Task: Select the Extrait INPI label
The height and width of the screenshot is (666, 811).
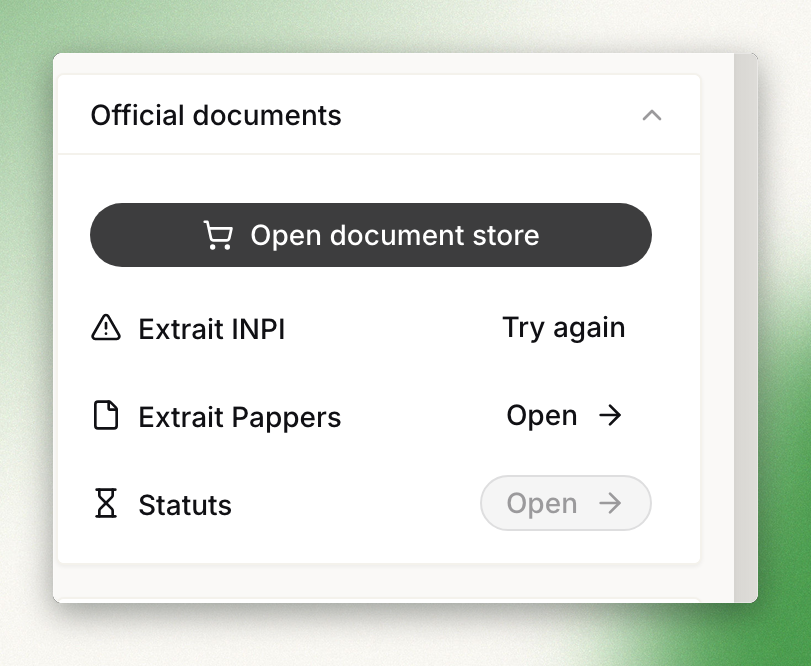Action: [212, 329]
